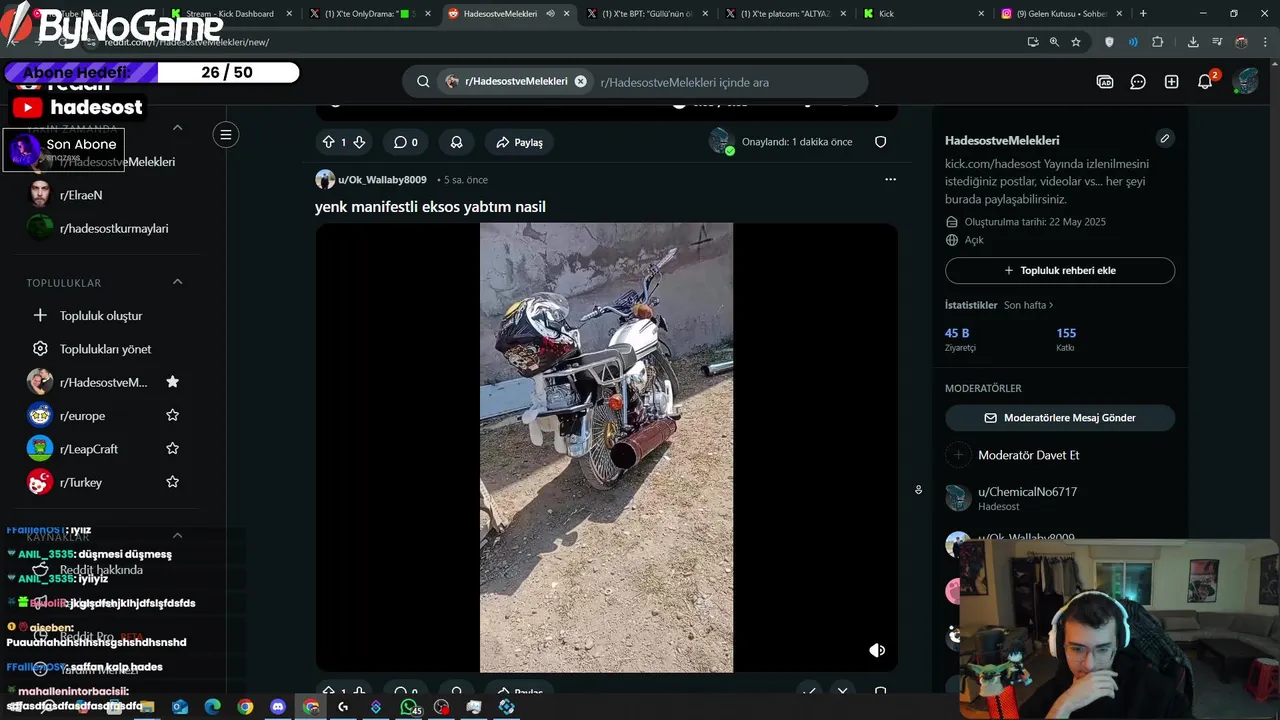
Task: Click the Paylaş share button on top post
Action: [x=519, y=142]
